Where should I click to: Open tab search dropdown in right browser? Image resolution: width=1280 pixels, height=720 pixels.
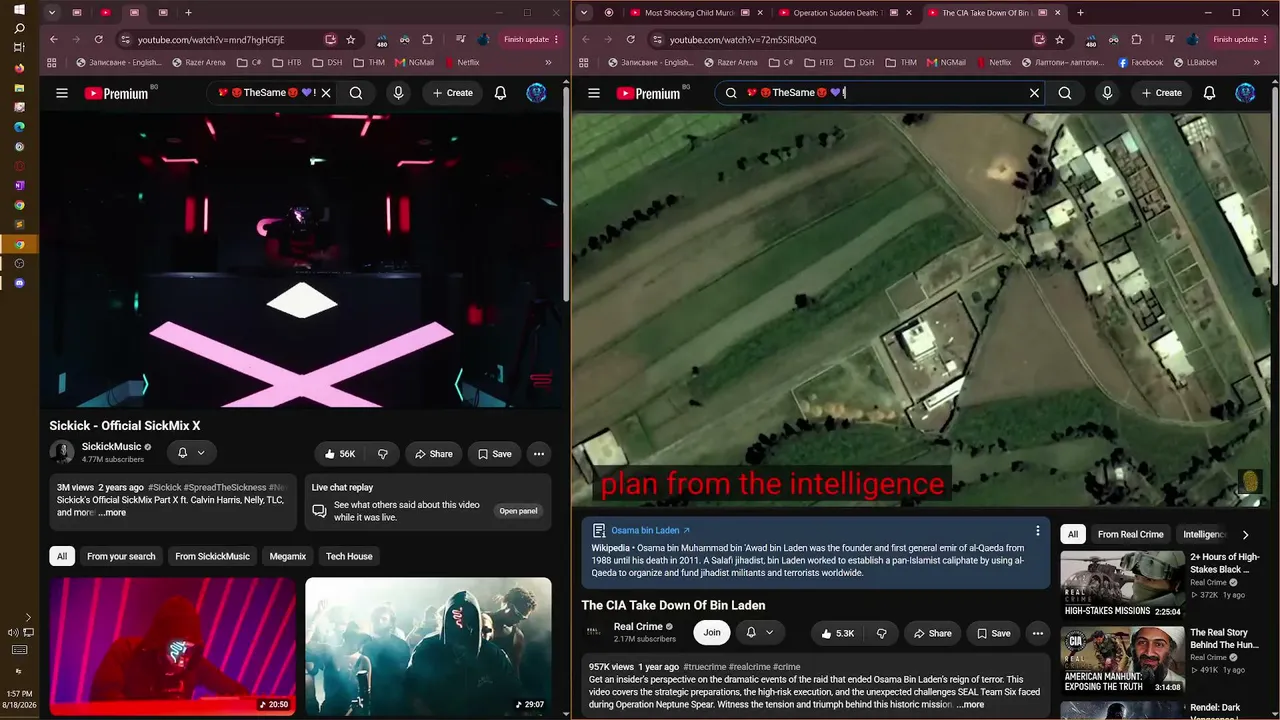[x=583, y=13]
